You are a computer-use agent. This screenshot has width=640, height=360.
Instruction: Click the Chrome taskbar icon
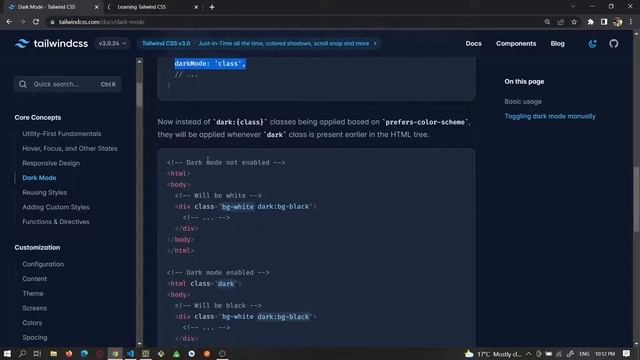[x=115, y=353]
